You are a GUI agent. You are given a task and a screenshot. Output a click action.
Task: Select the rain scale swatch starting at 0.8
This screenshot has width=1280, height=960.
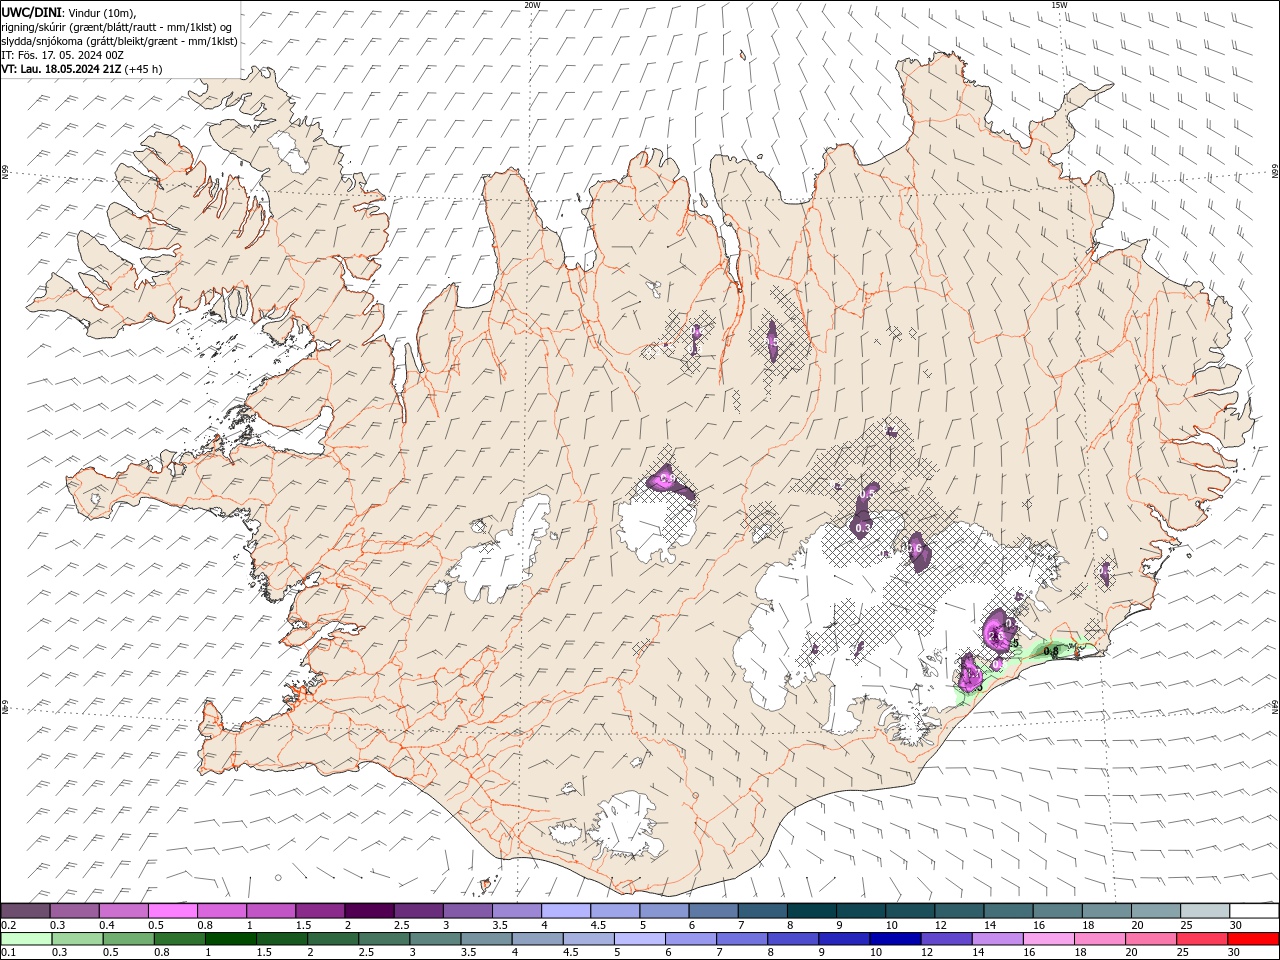coord(180,939)
